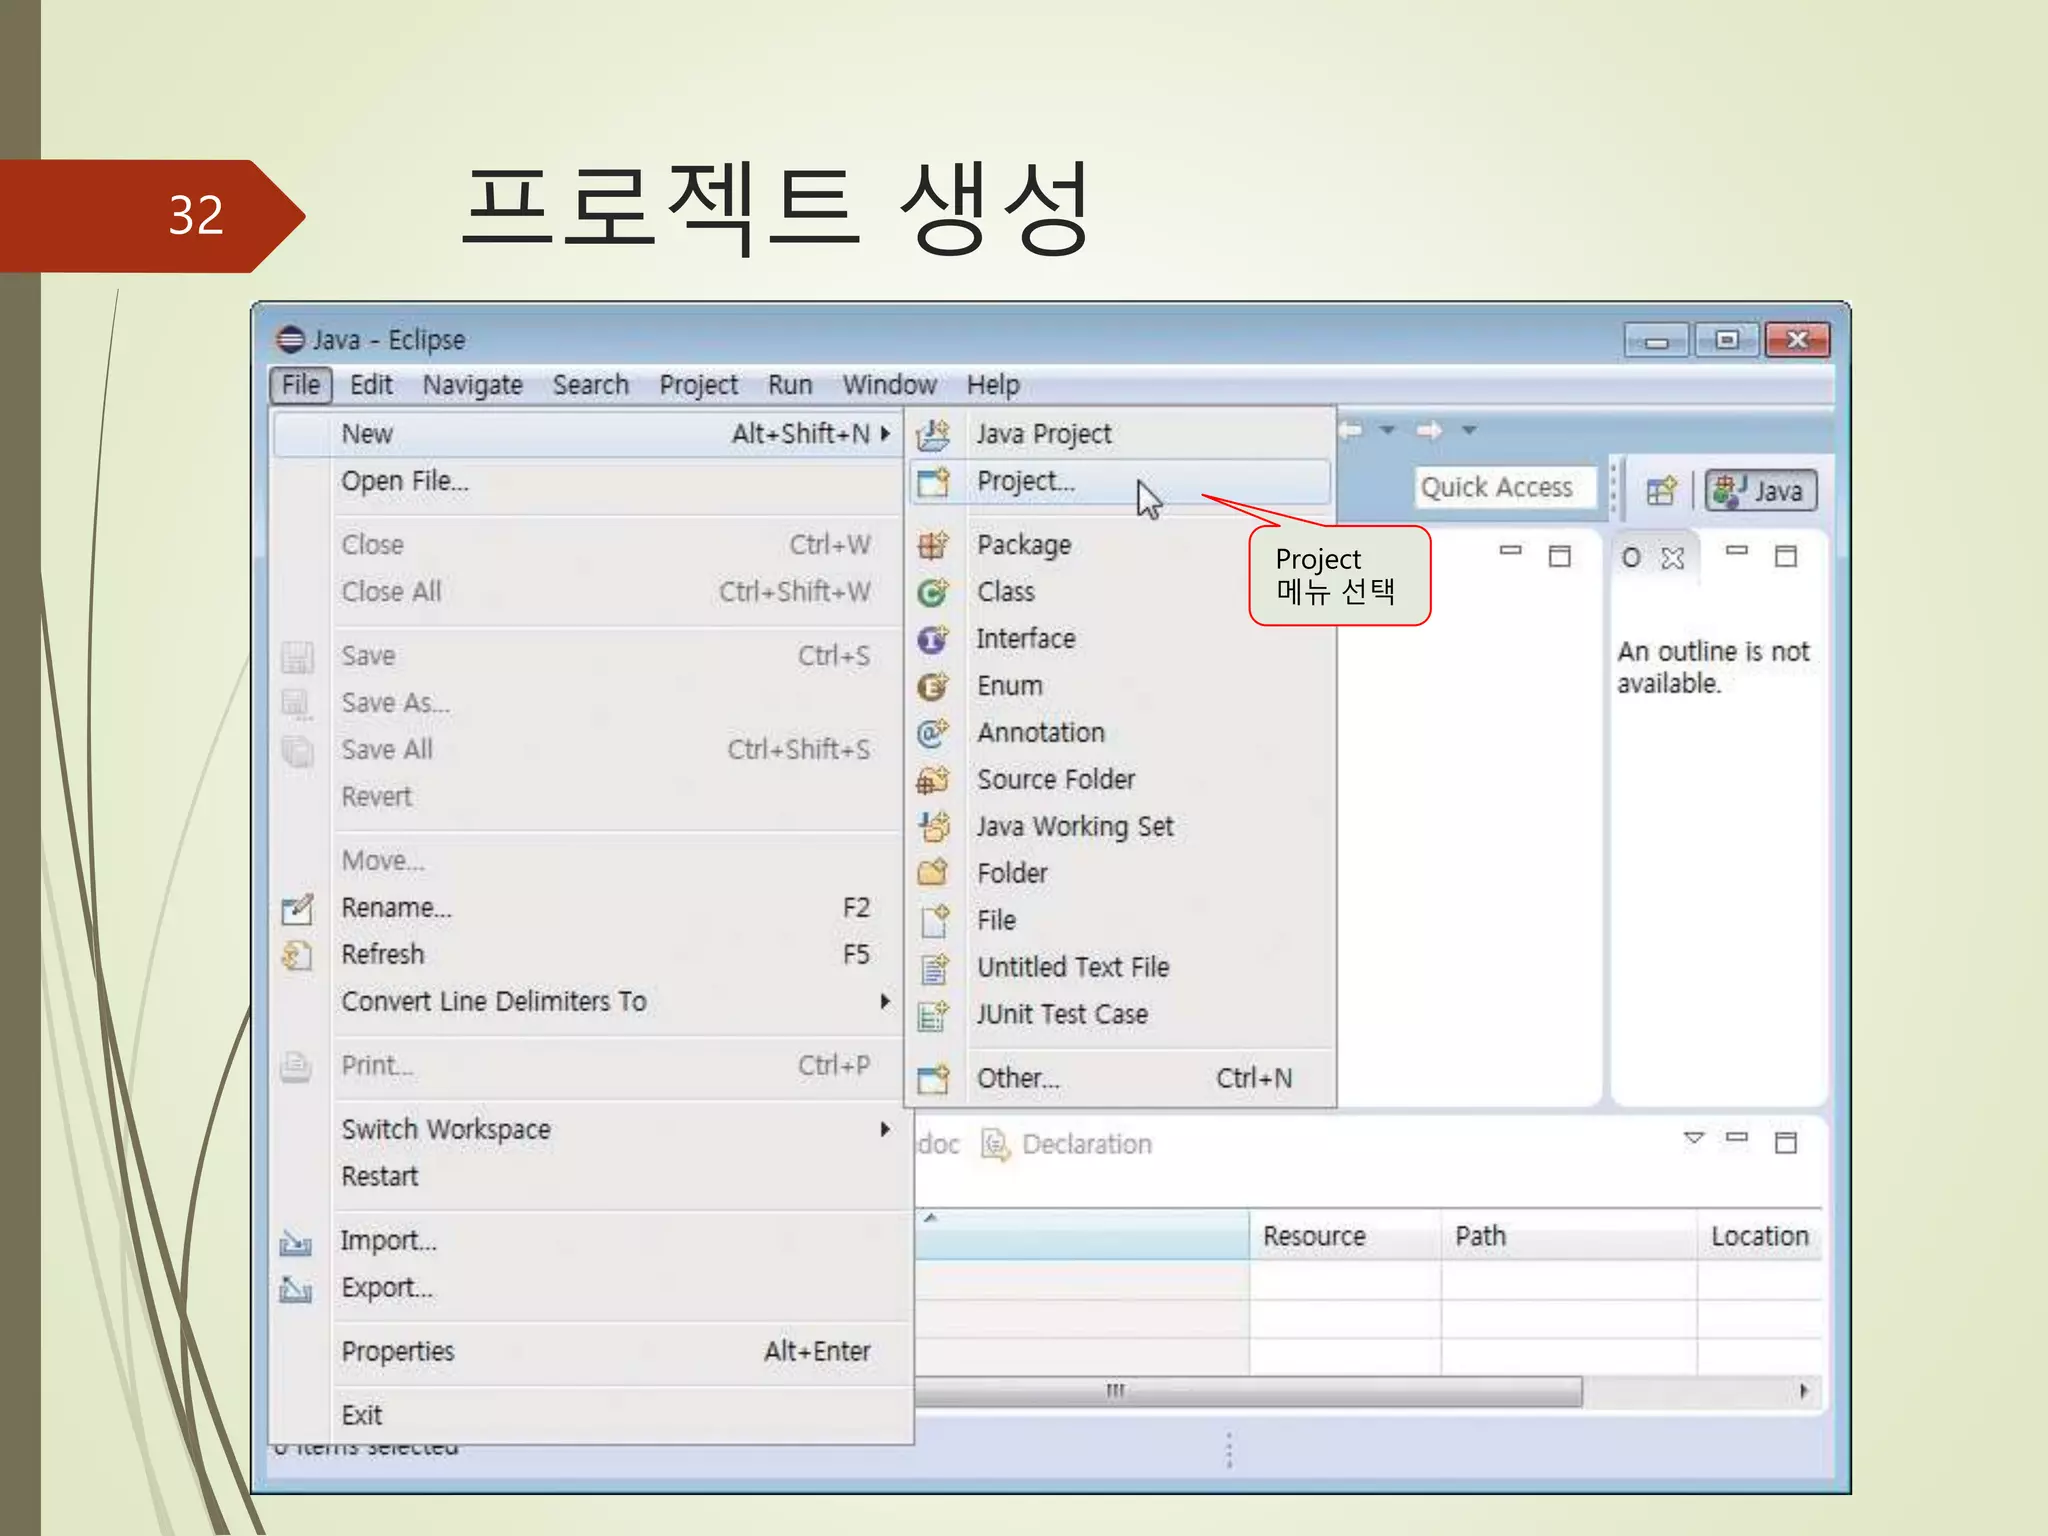The image size is (2048, 1536).
Task: Expand the Switch Workspace submenu
Action: pos(885,1129)
